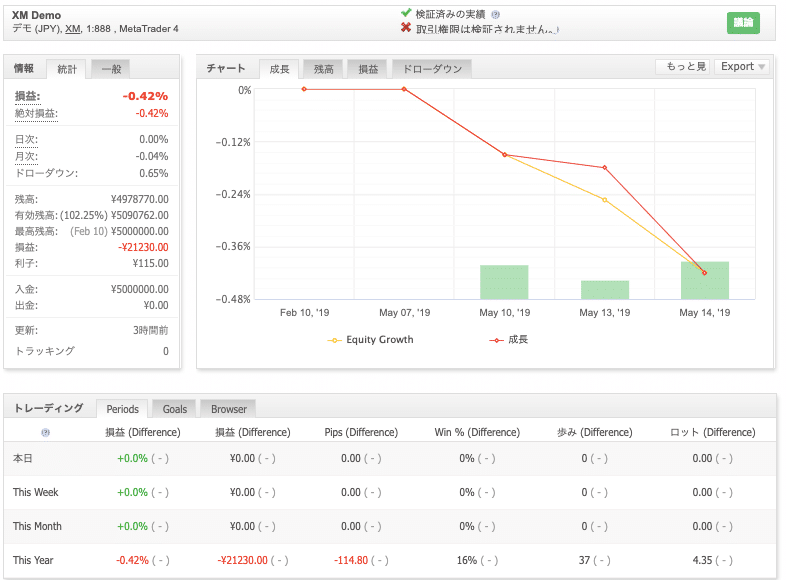Open the XM broker link
The width and height of the screenshot is (786, 580).
tap(73, 29)
